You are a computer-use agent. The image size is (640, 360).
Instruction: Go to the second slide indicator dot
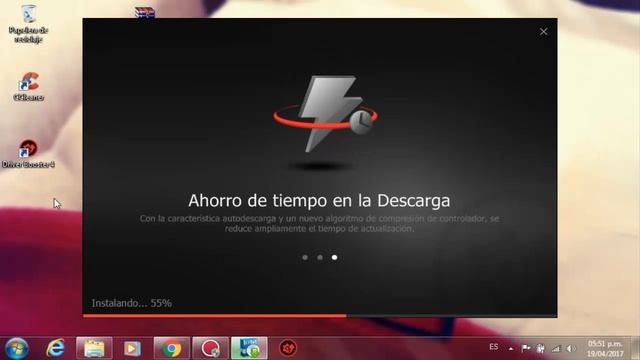320,258
